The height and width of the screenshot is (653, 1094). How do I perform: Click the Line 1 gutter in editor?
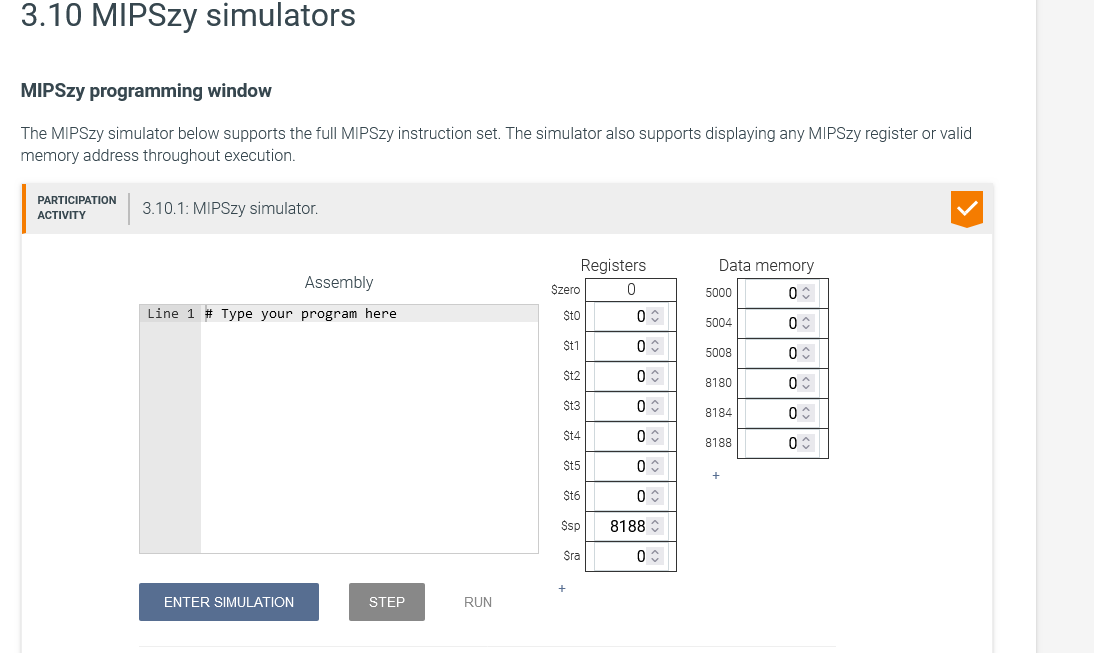(x=170, y=313)
